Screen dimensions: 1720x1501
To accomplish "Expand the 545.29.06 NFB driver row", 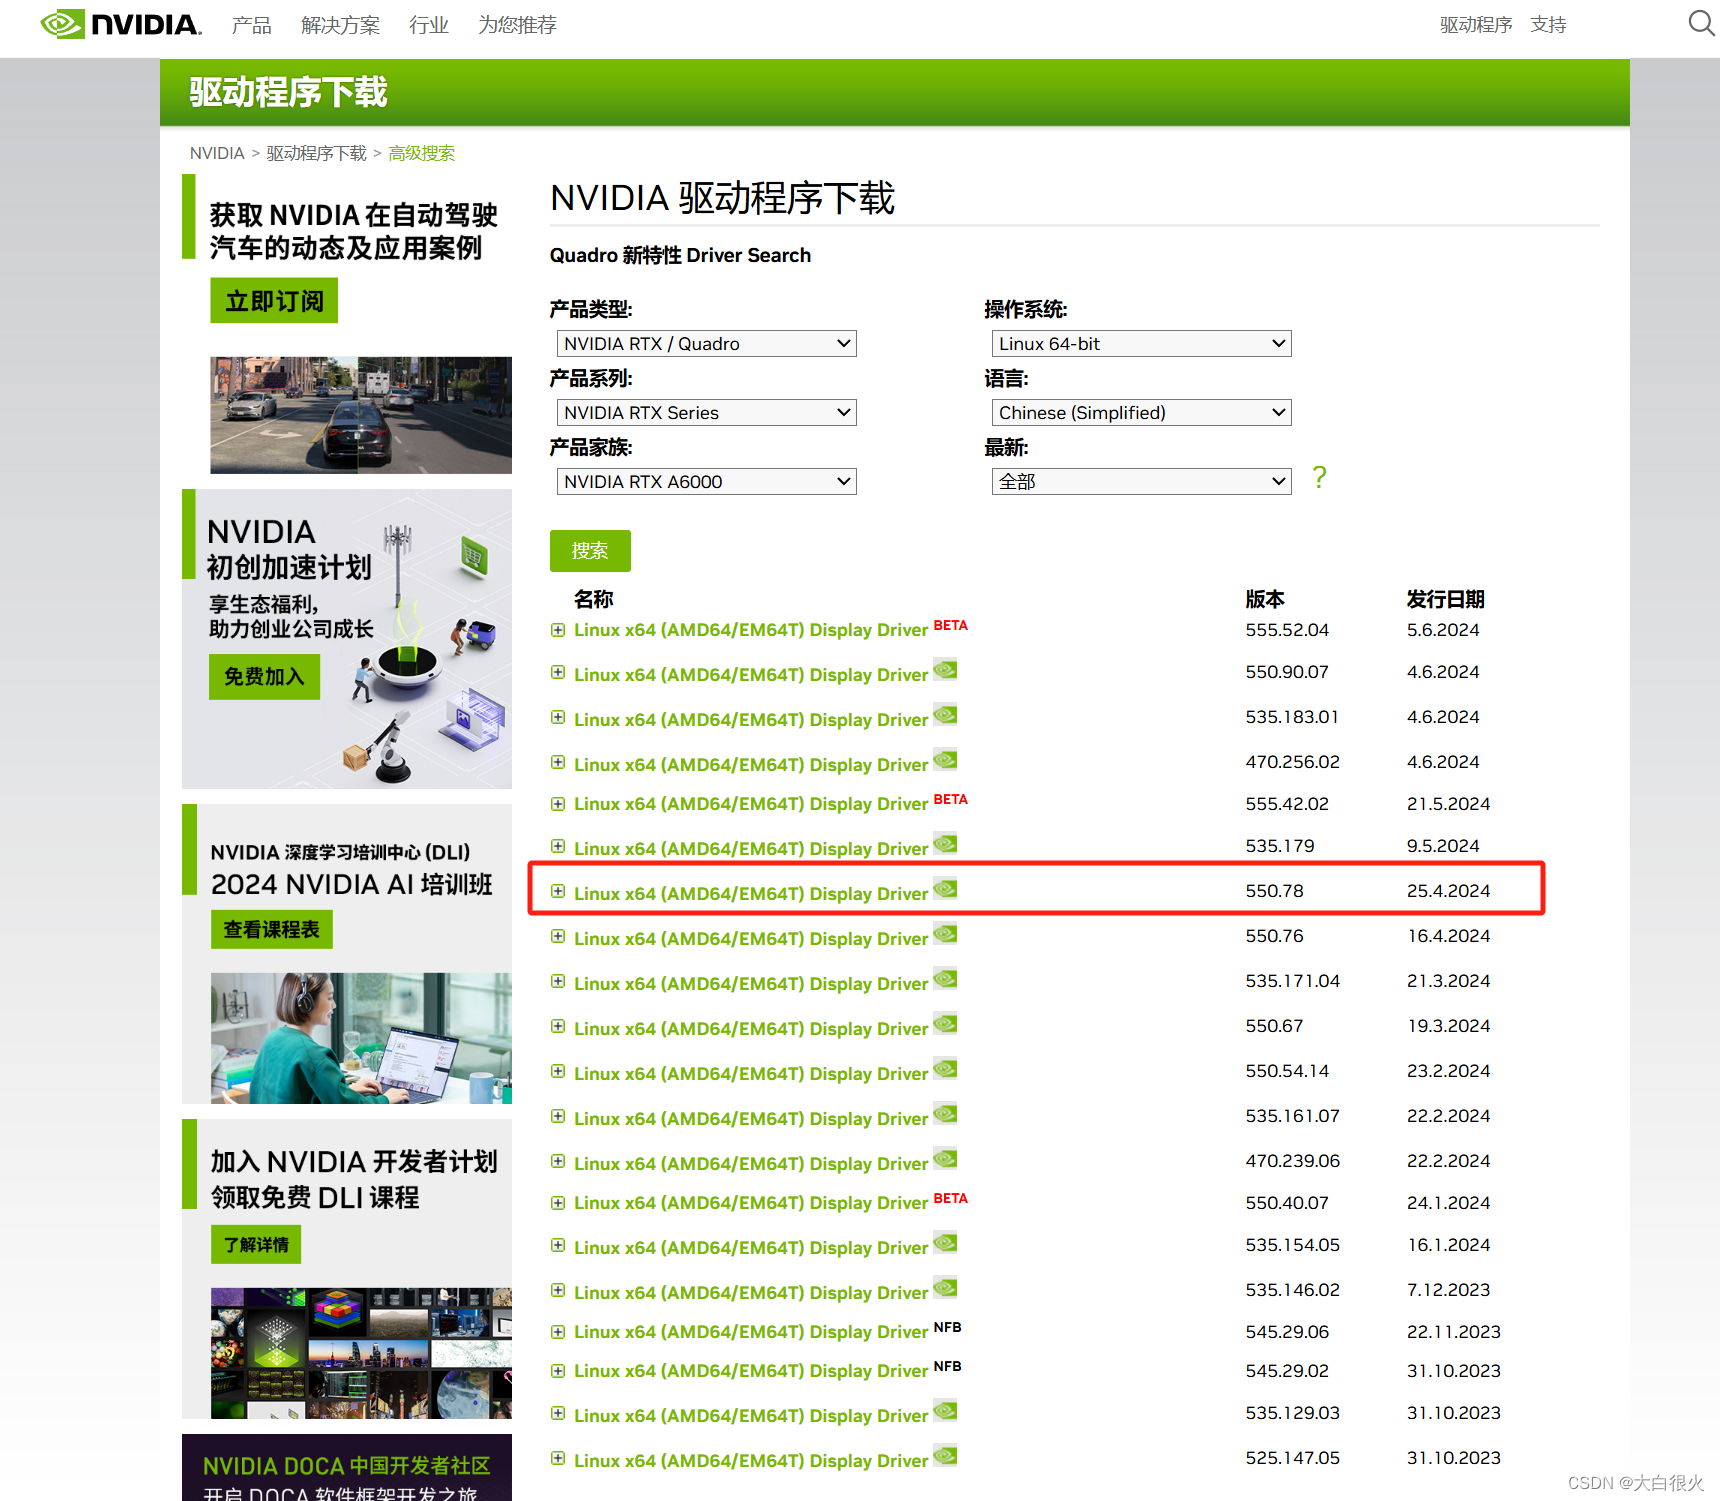I will (x=558, y=1332).
